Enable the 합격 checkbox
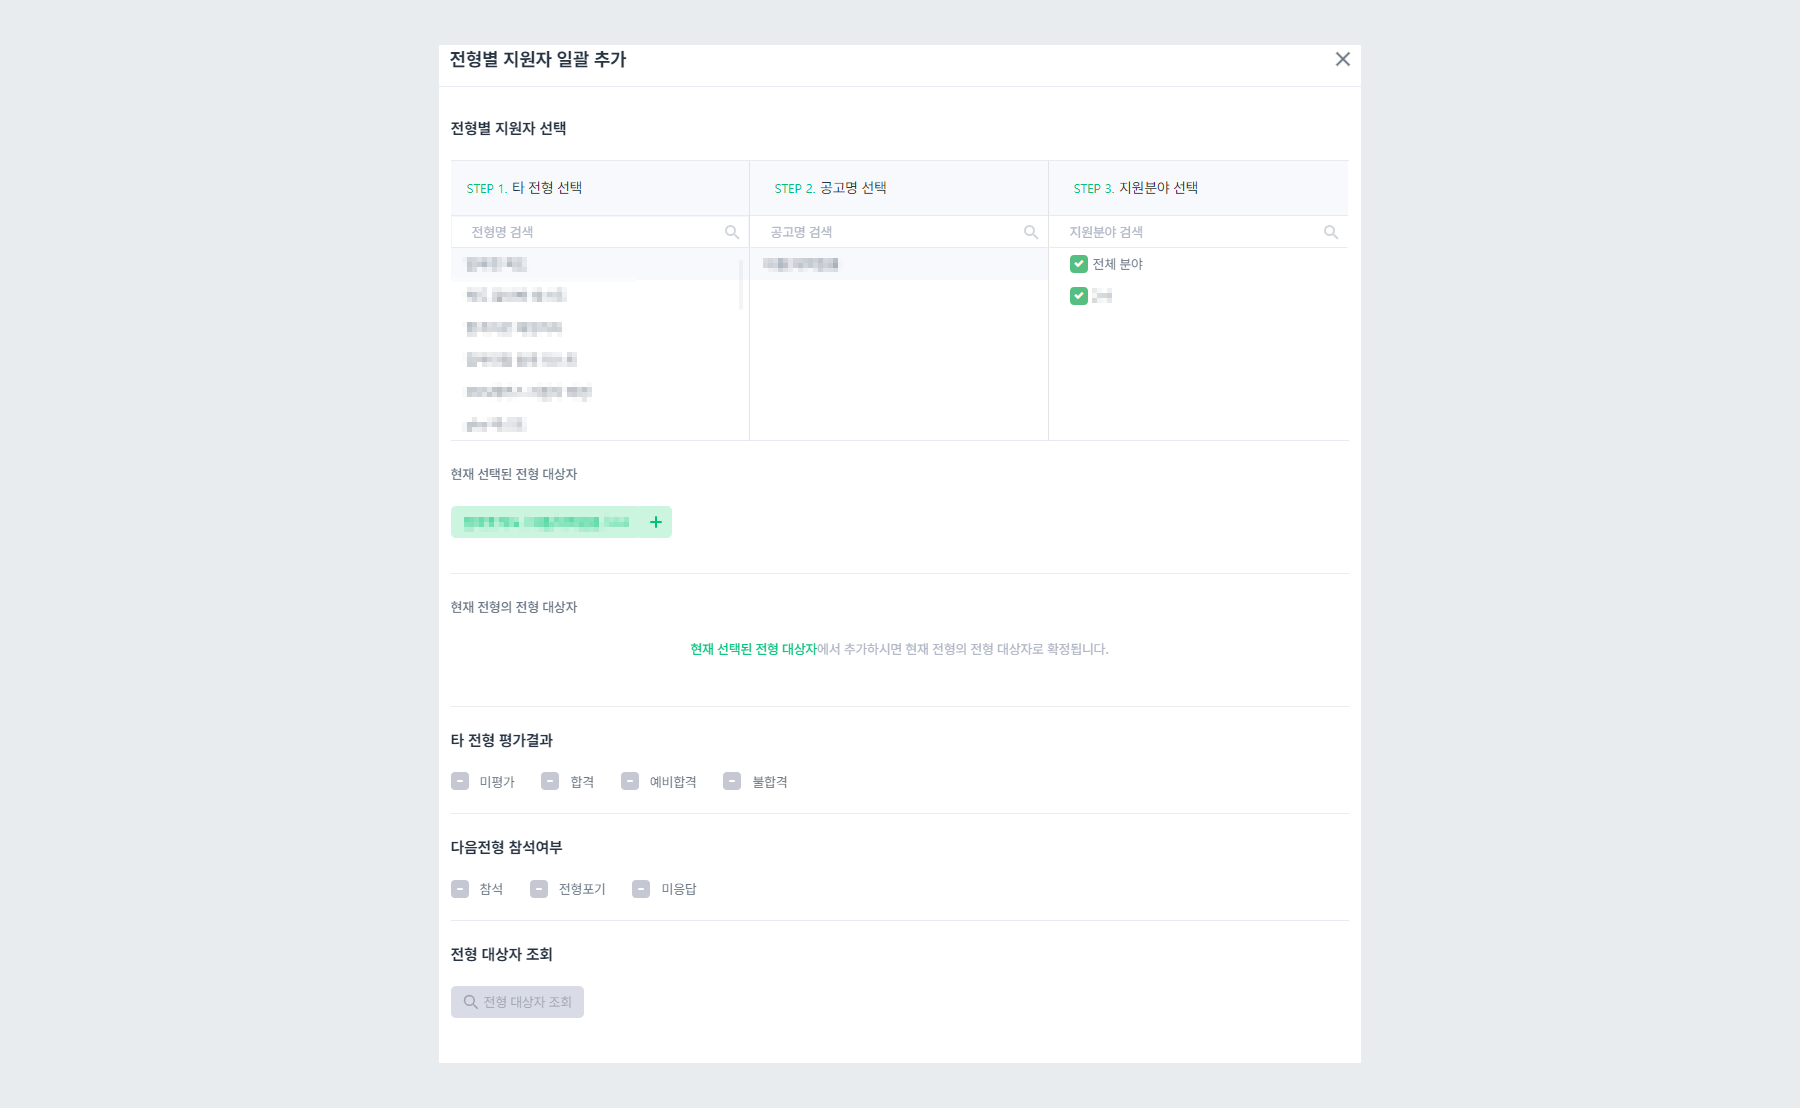This screenshot has width=1800, height=1108. (x=549, y=781)
